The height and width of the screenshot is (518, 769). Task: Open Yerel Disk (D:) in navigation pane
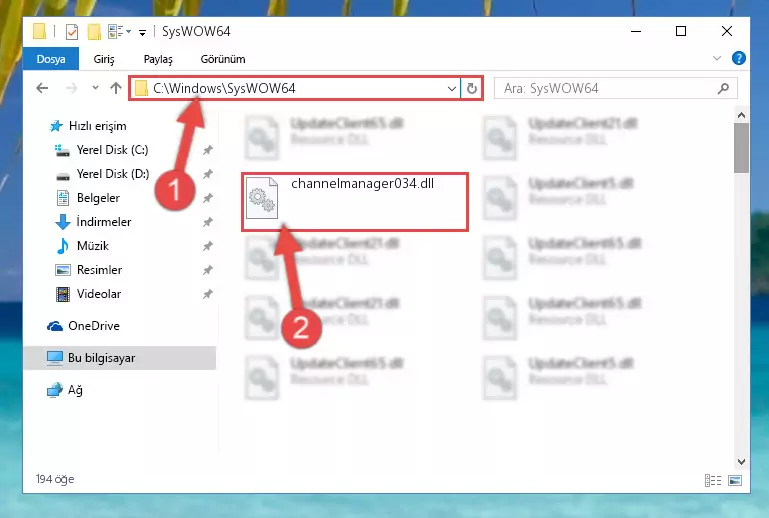point(113,174)
